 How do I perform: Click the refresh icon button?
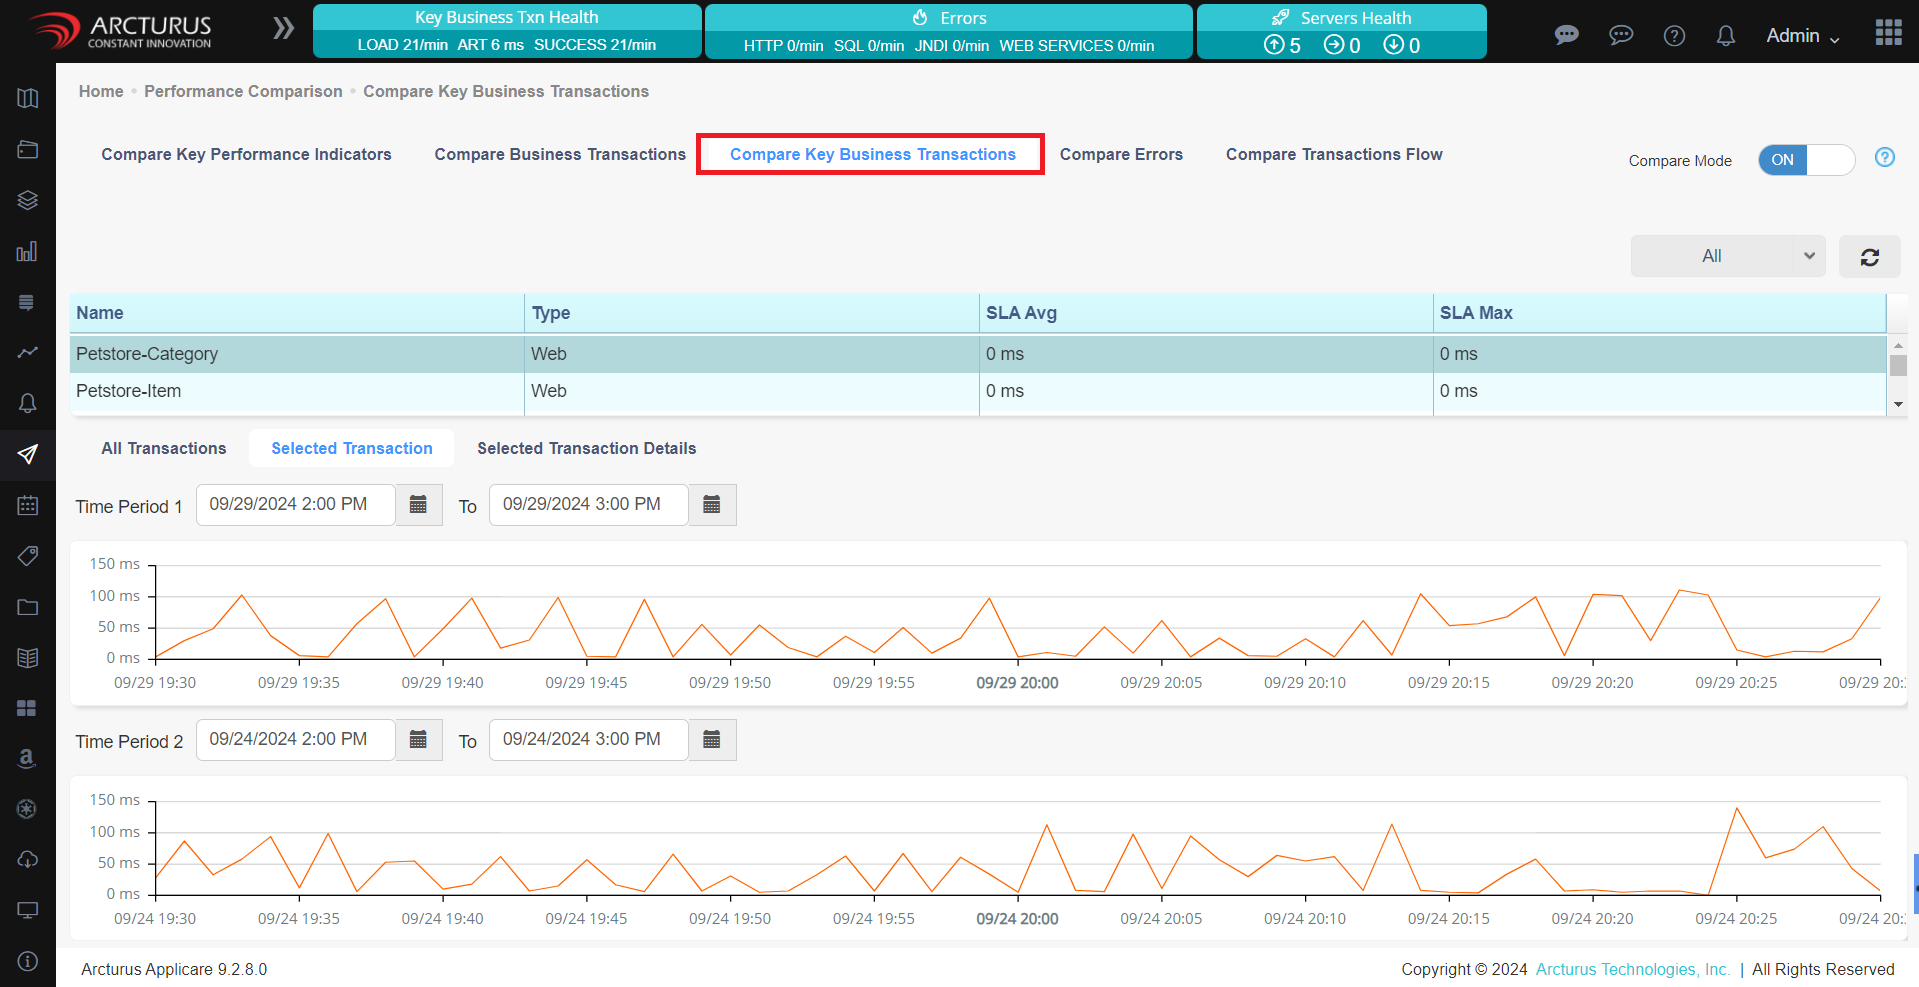point(1869,257)
